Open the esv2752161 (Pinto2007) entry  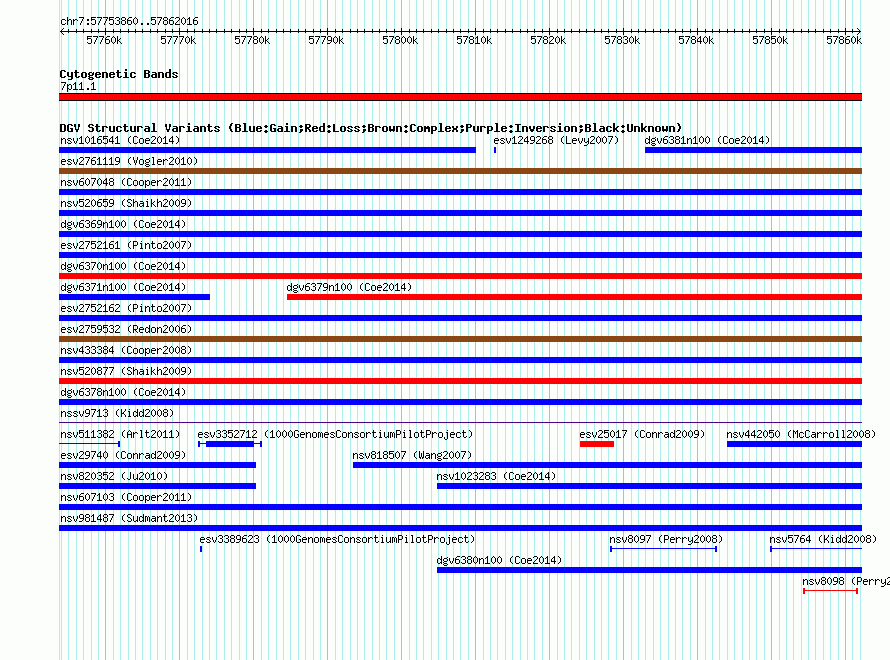(126, 245)
